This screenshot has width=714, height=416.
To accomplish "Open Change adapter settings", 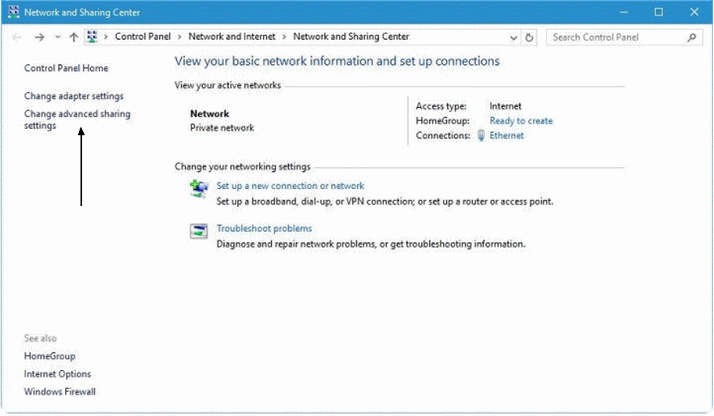I will click(74, 96).
